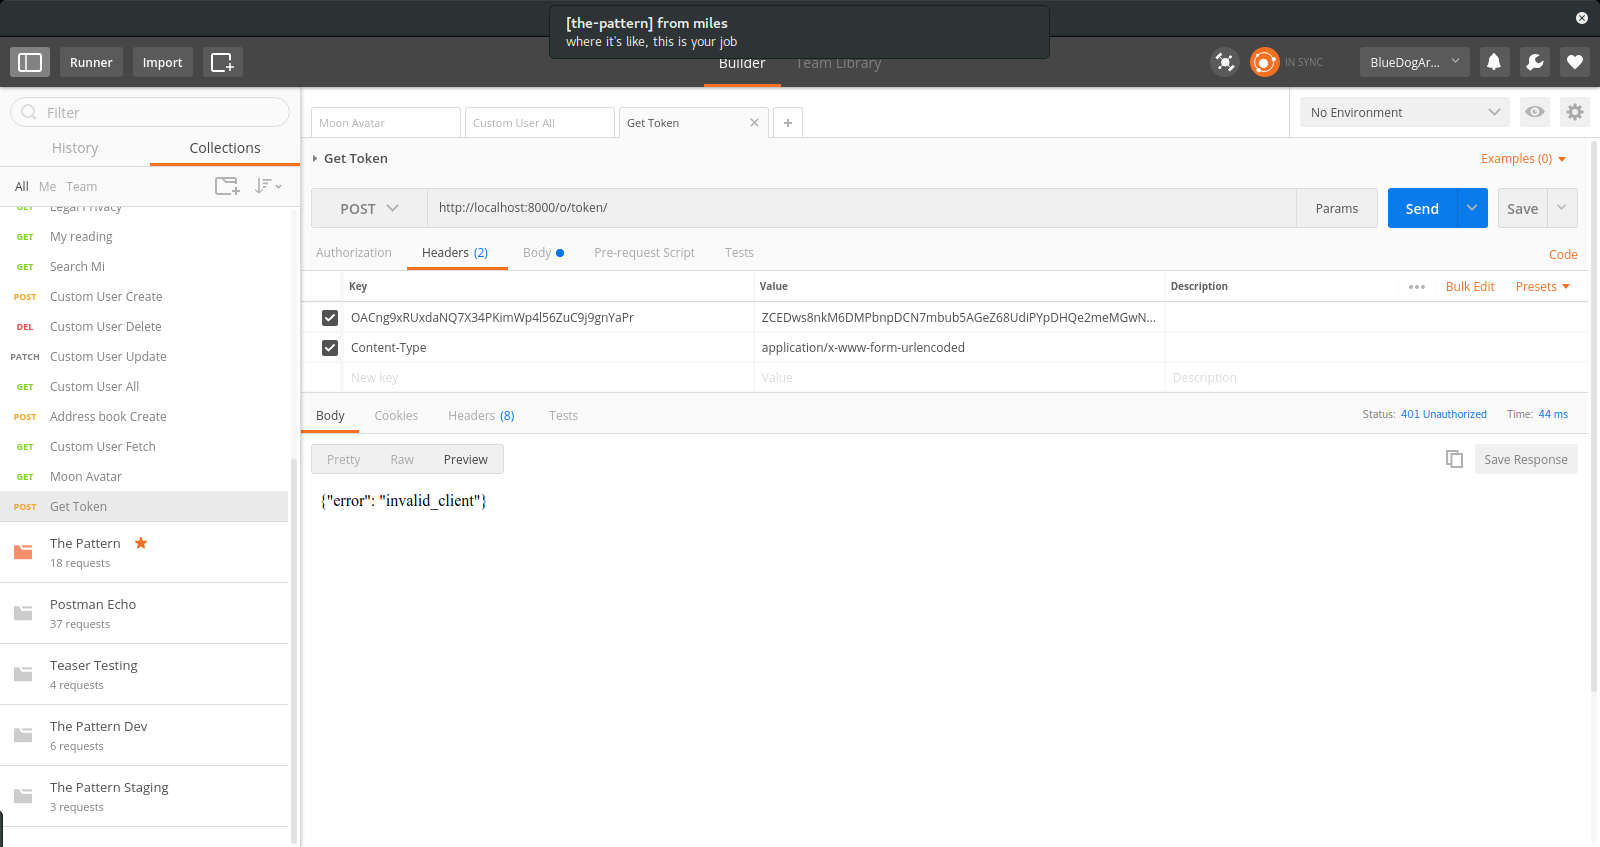The height and width of the screenshot is (847, 1600).
Task: Click the Code link
Action: pyautogui.click(x=1563, y=255)
